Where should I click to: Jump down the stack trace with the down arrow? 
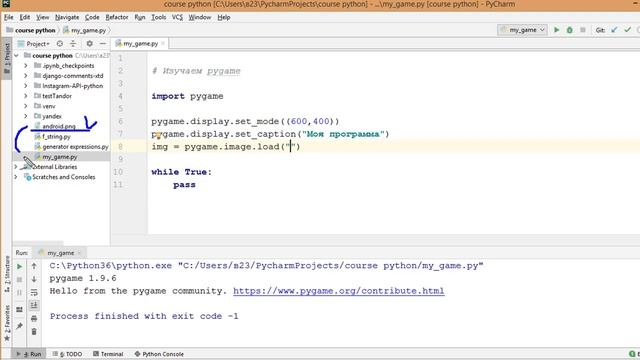(34, 279)
